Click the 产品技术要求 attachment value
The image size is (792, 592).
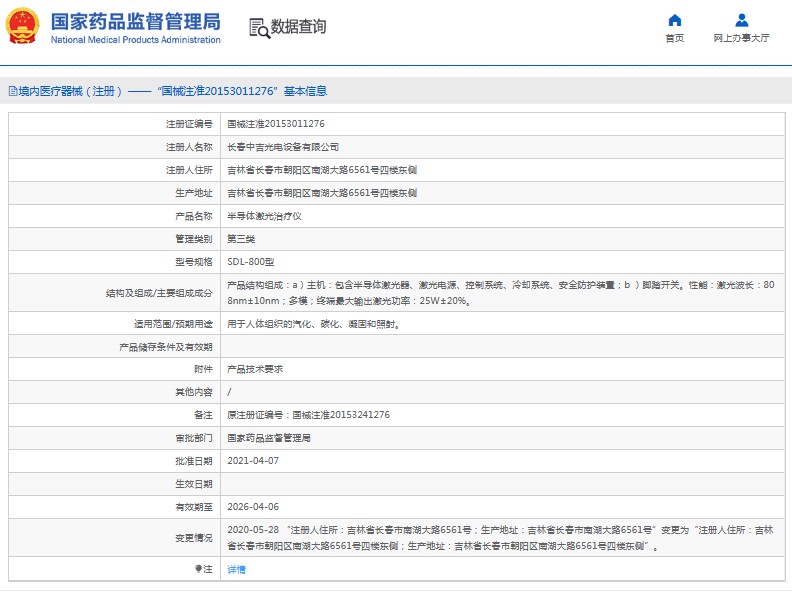255,369
